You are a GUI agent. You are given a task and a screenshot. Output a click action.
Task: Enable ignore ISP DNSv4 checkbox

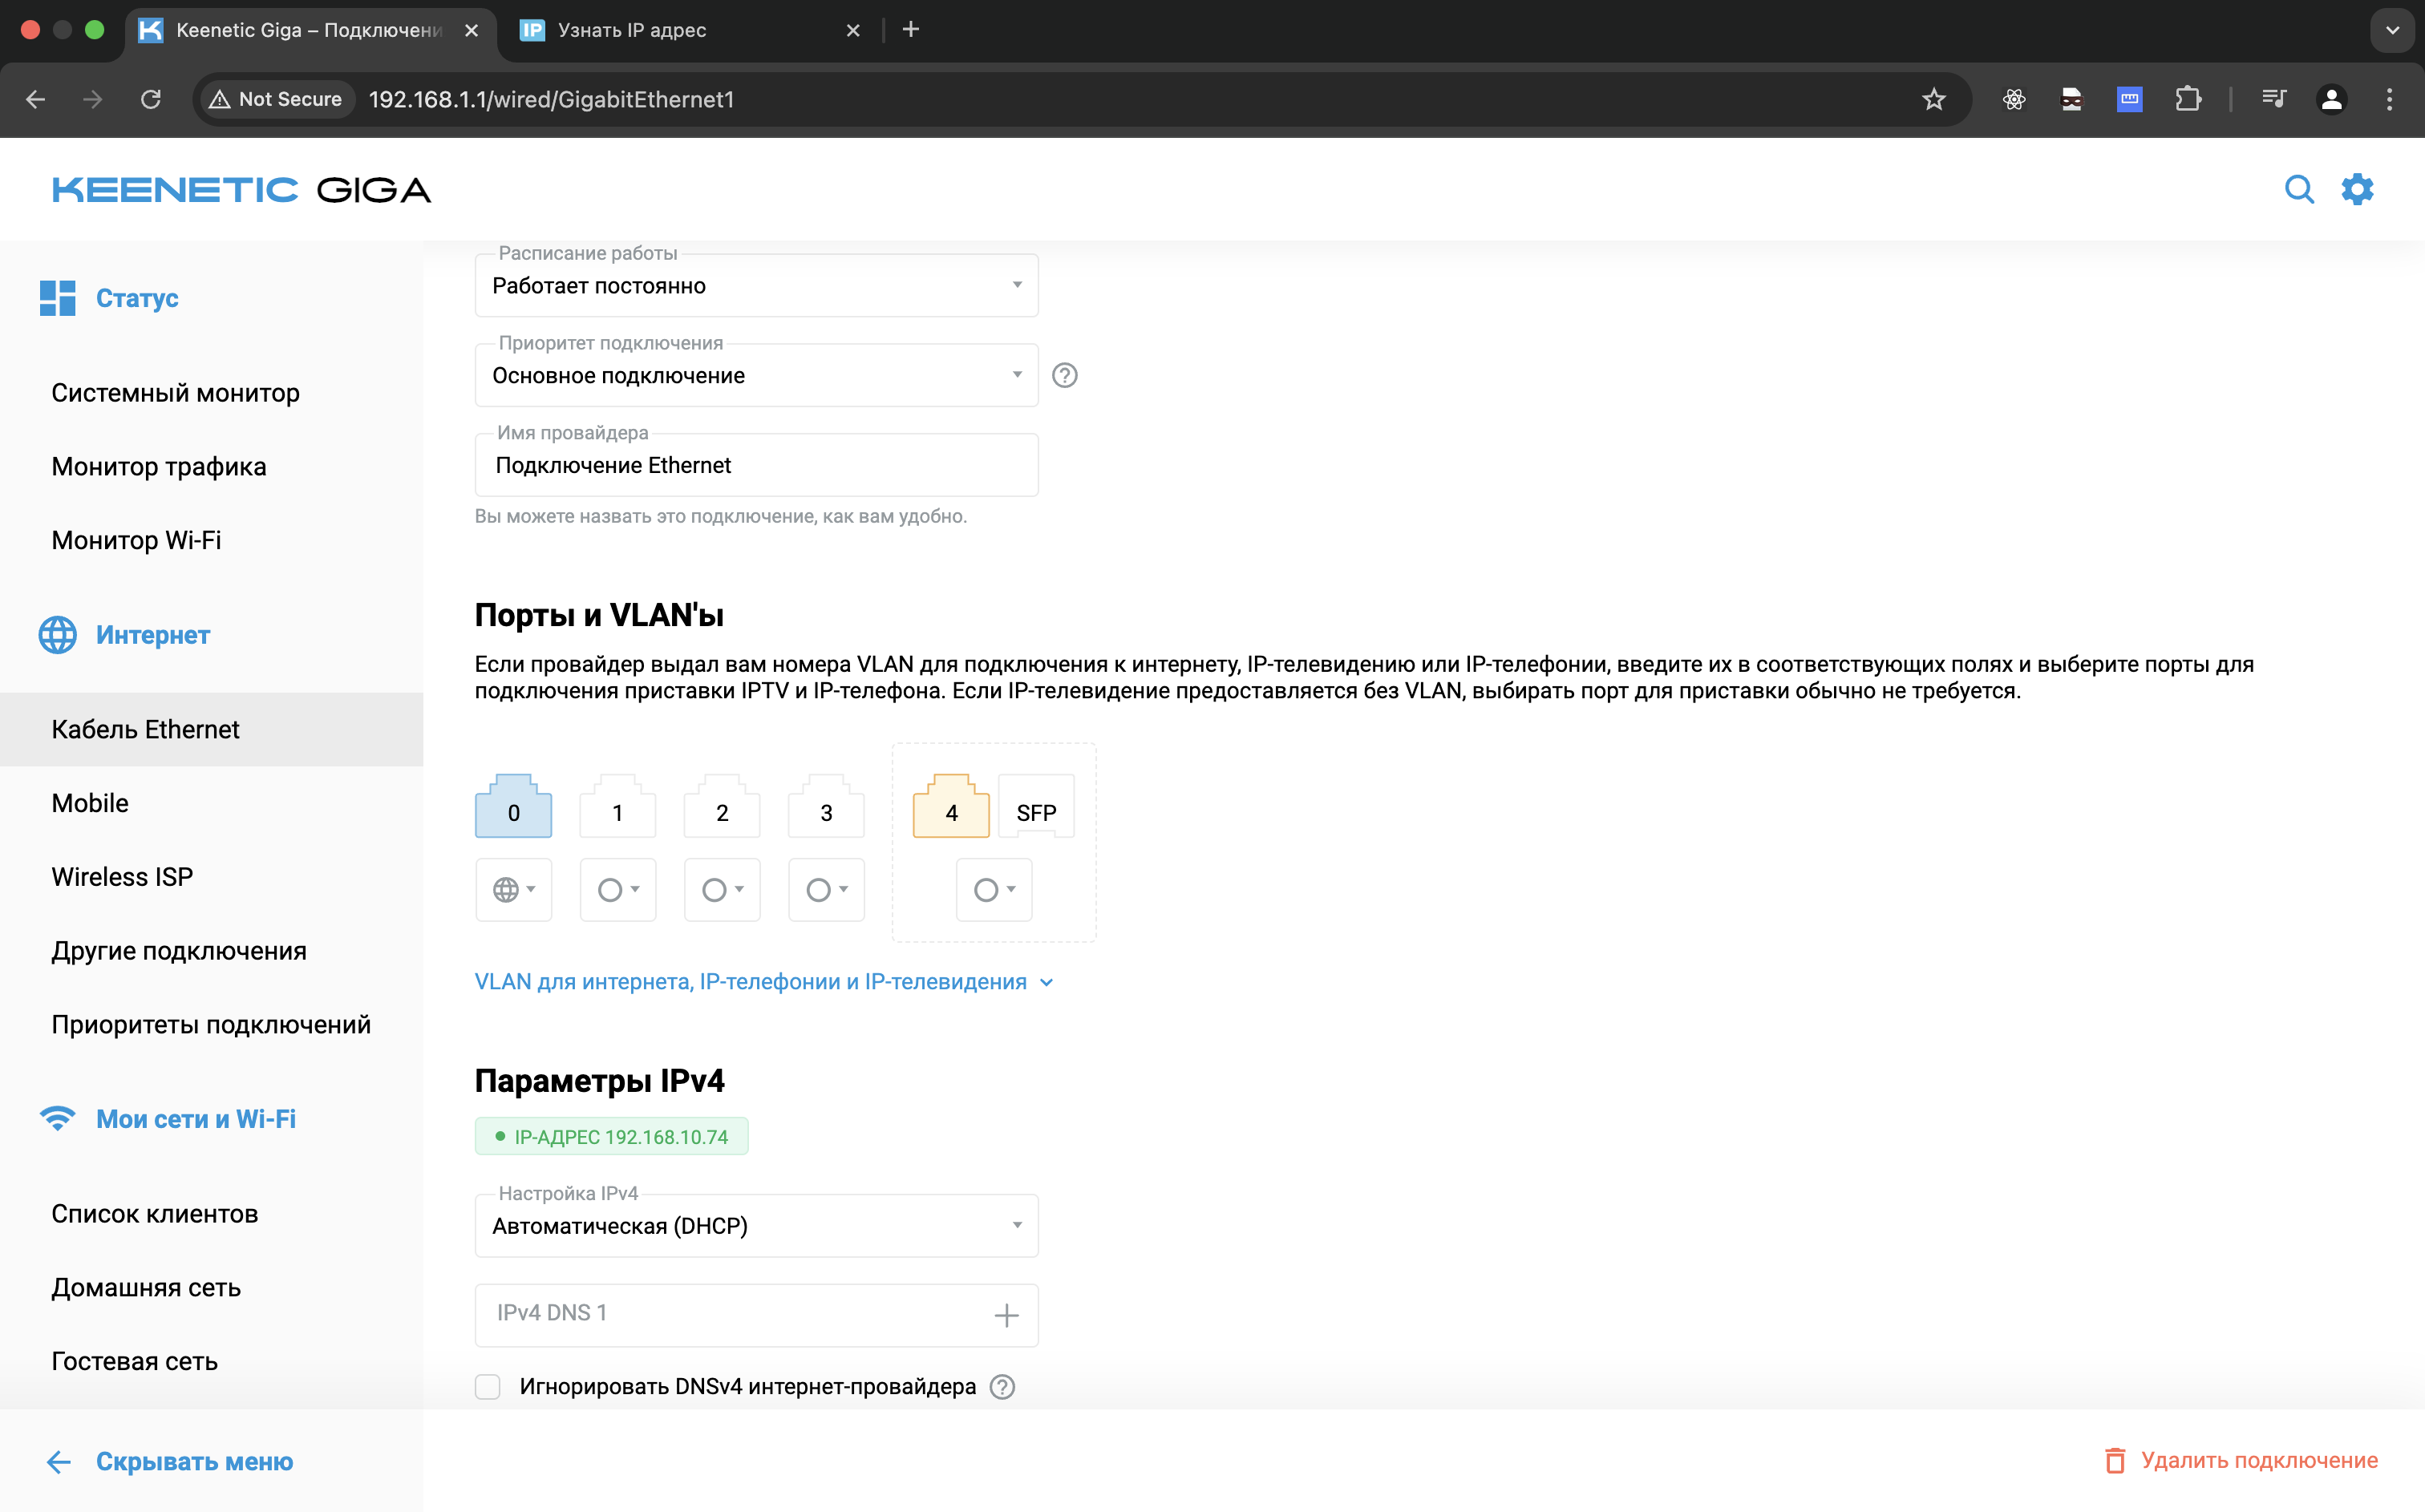[x=488, y=1387]
